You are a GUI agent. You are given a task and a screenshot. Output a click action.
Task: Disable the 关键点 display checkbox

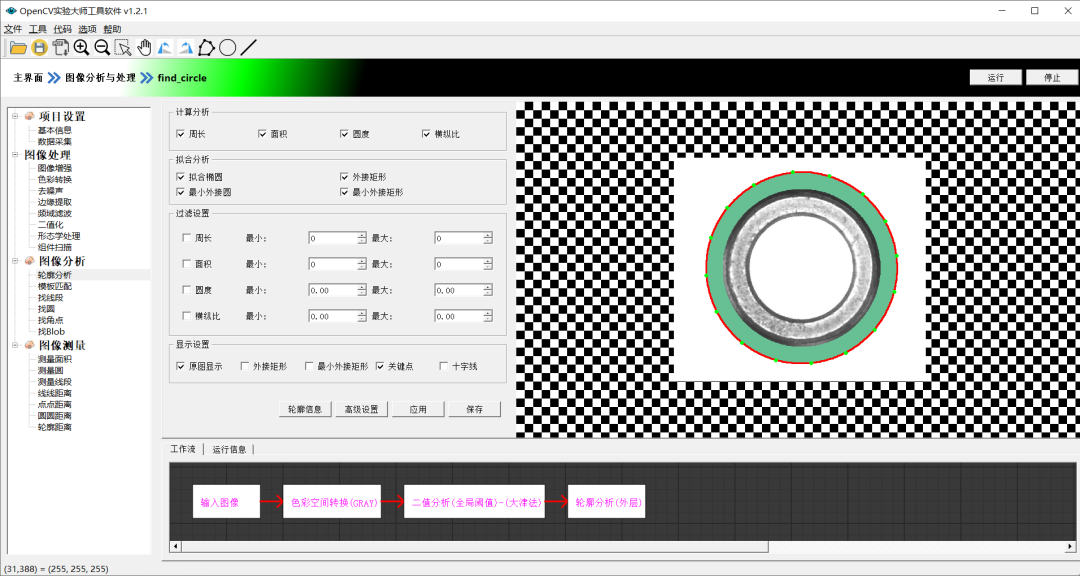(x=380, y=367)
